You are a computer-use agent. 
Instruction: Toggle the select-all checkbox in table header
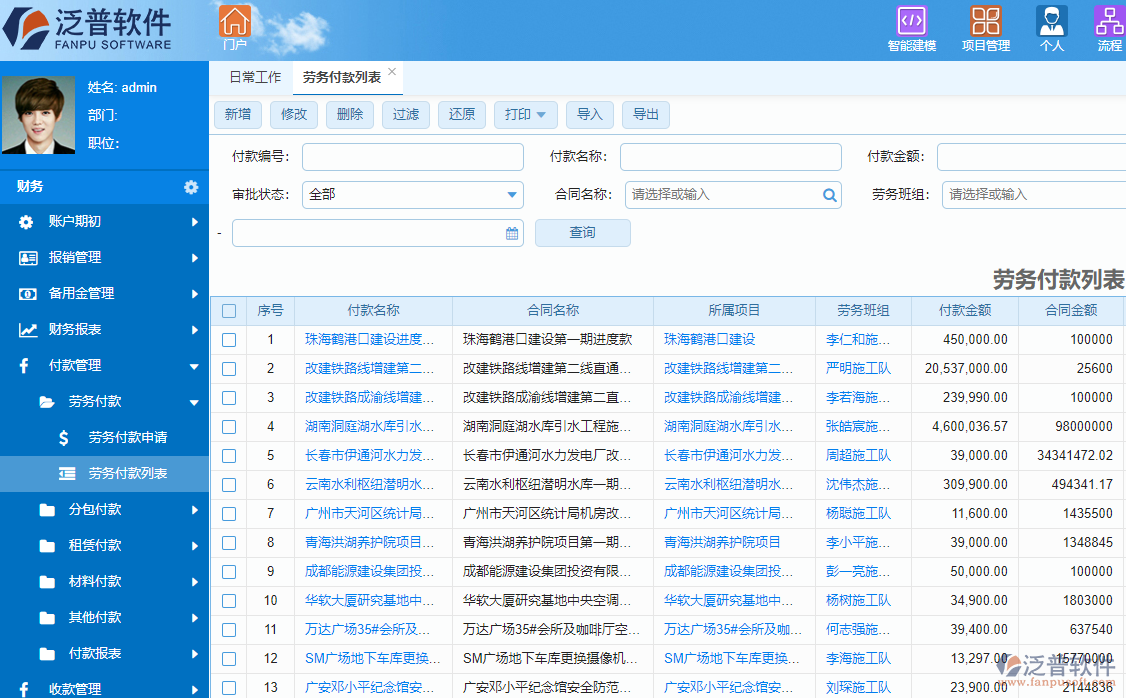pyautogui.click(x=229, y=310)
